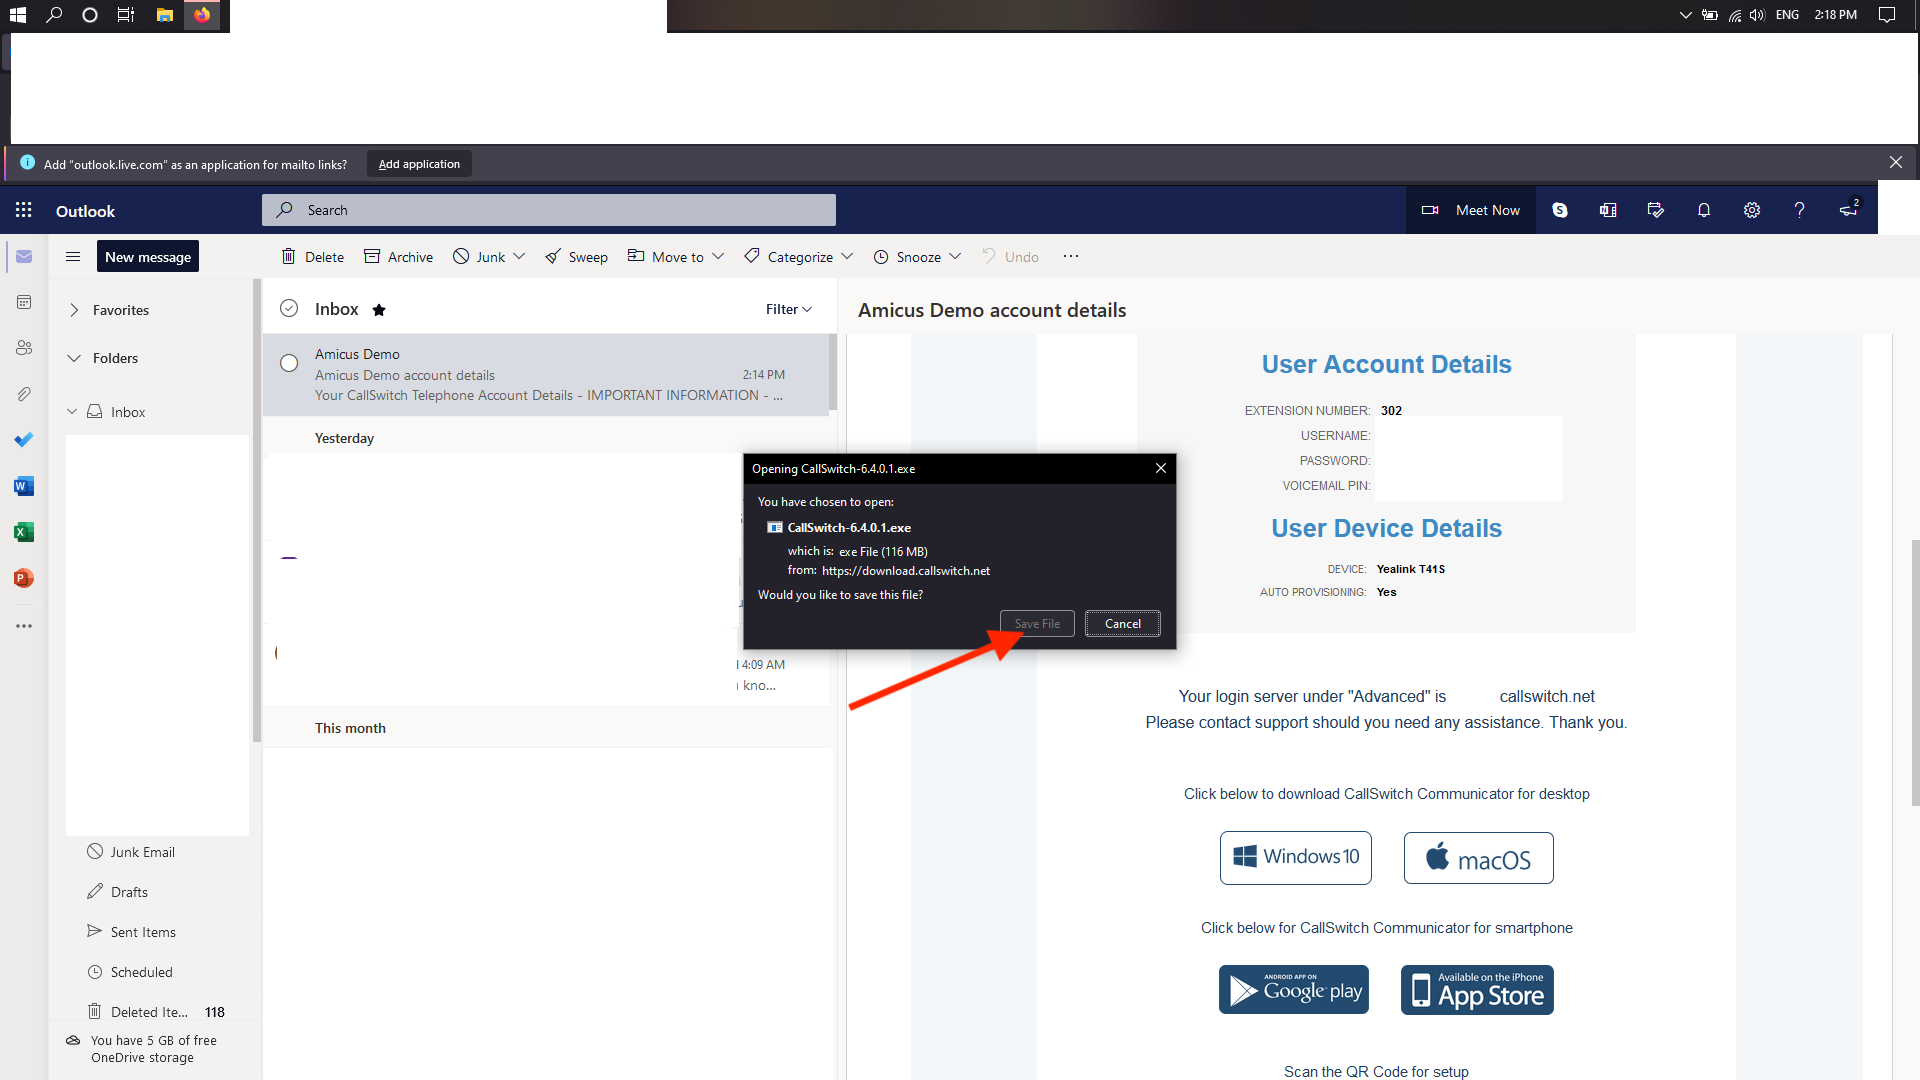Open the Amicus Demo account details email

(546, 374)
